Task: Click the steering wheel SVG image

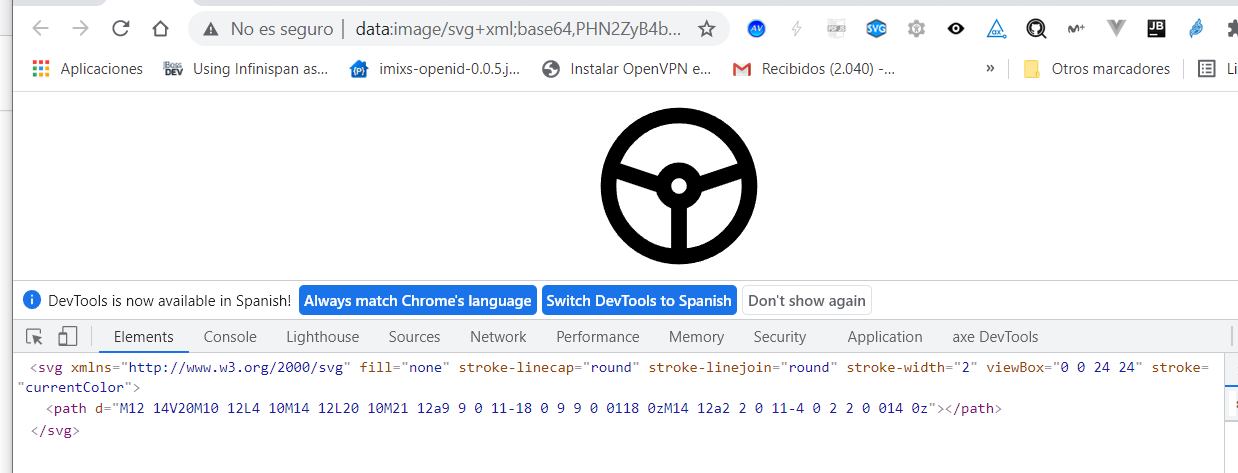Action: (678, 186)
